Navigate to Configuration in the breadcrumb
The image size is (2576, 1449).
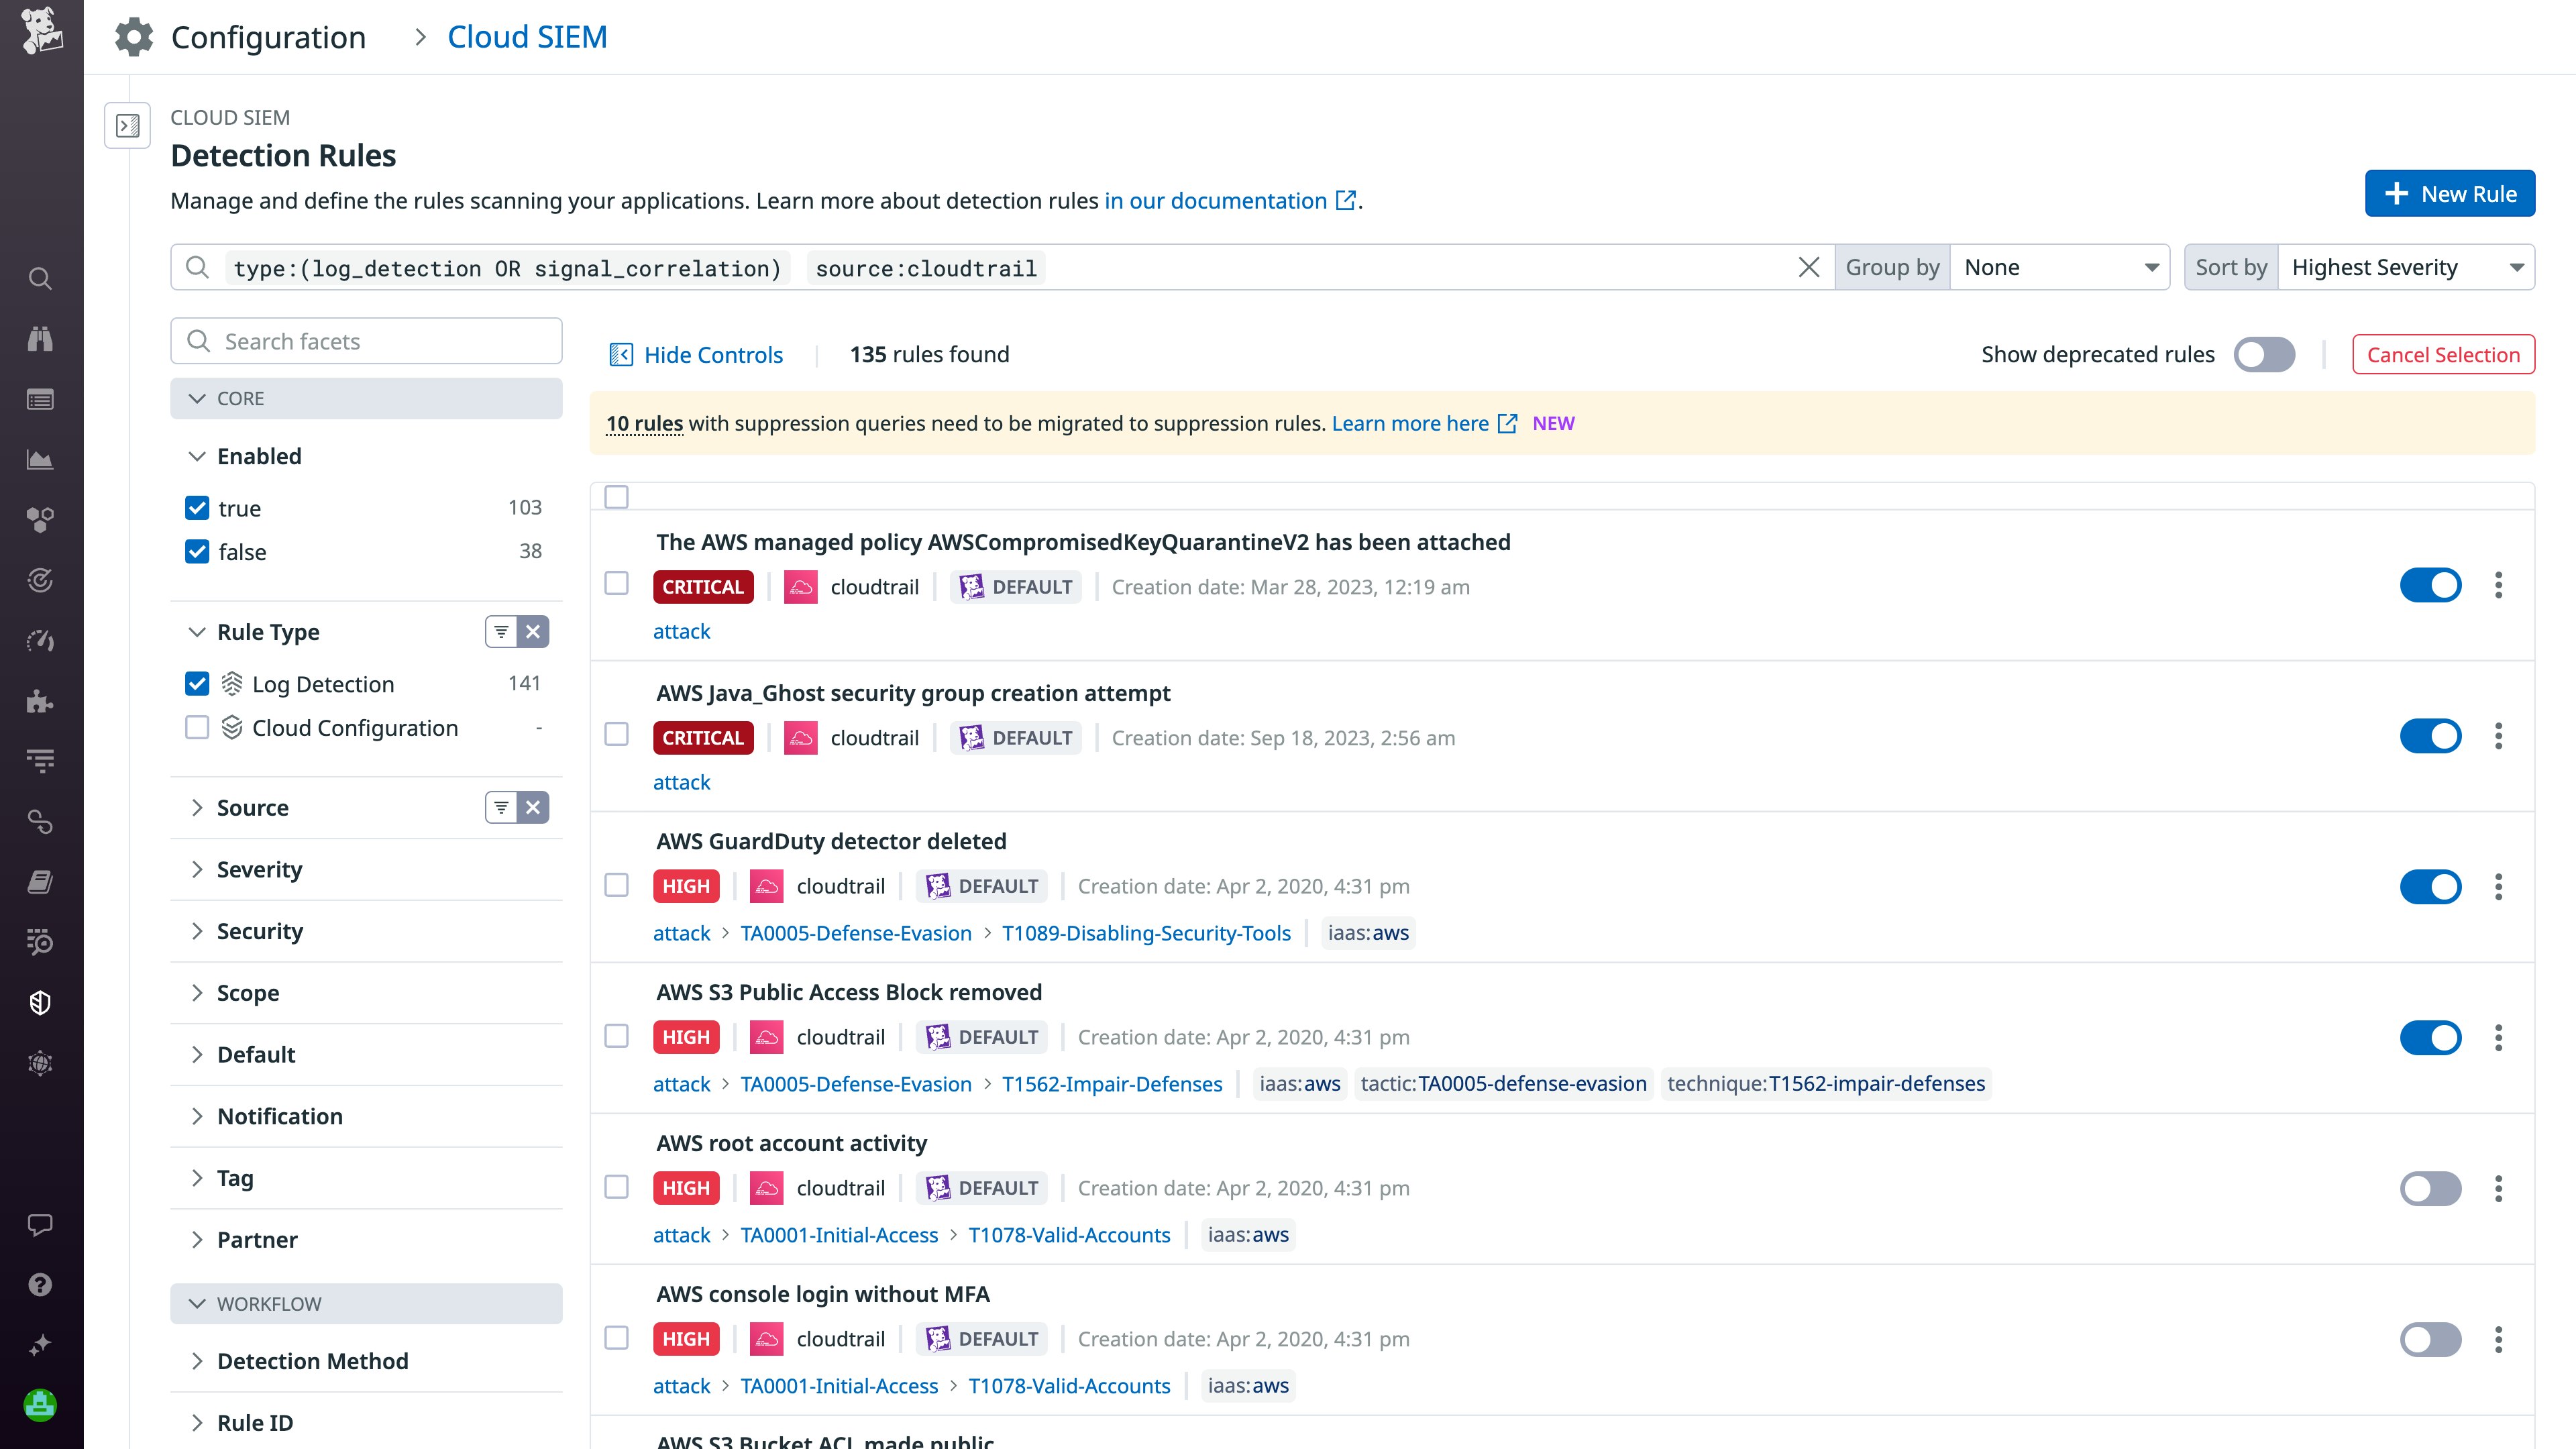268,37
